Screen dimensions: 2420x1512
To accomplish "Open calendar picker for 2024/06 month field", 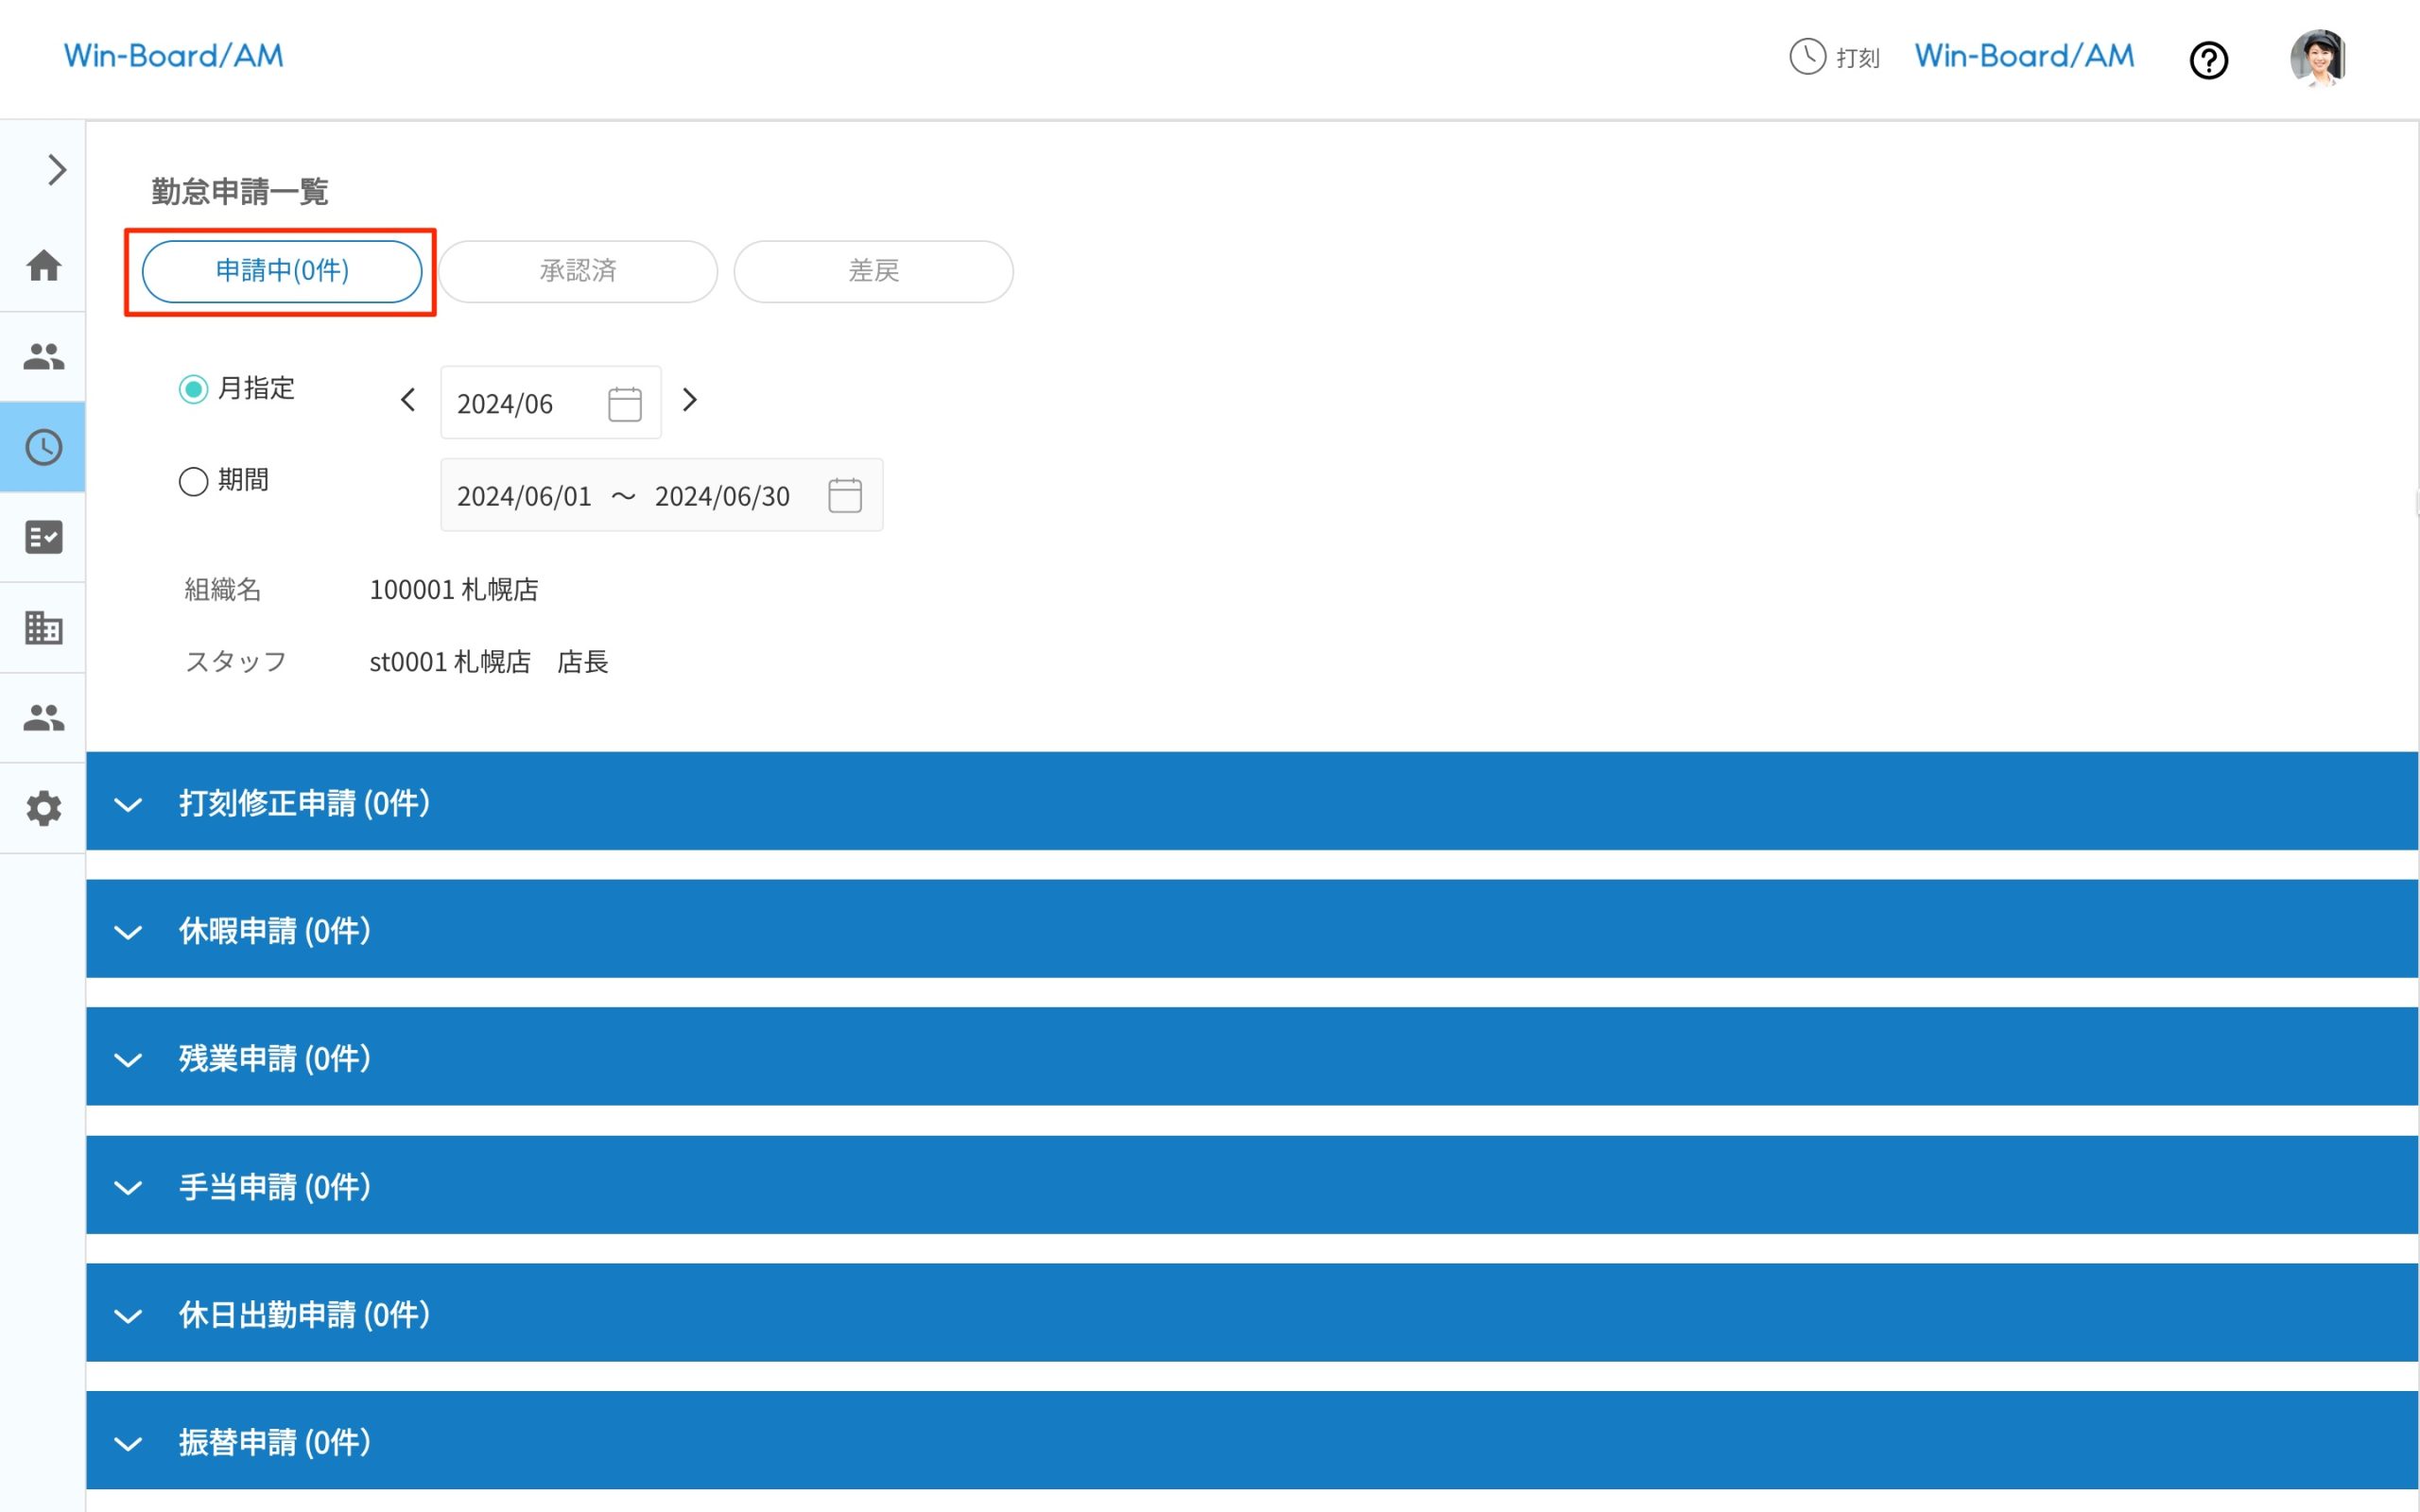I will (x=625, y=404).
